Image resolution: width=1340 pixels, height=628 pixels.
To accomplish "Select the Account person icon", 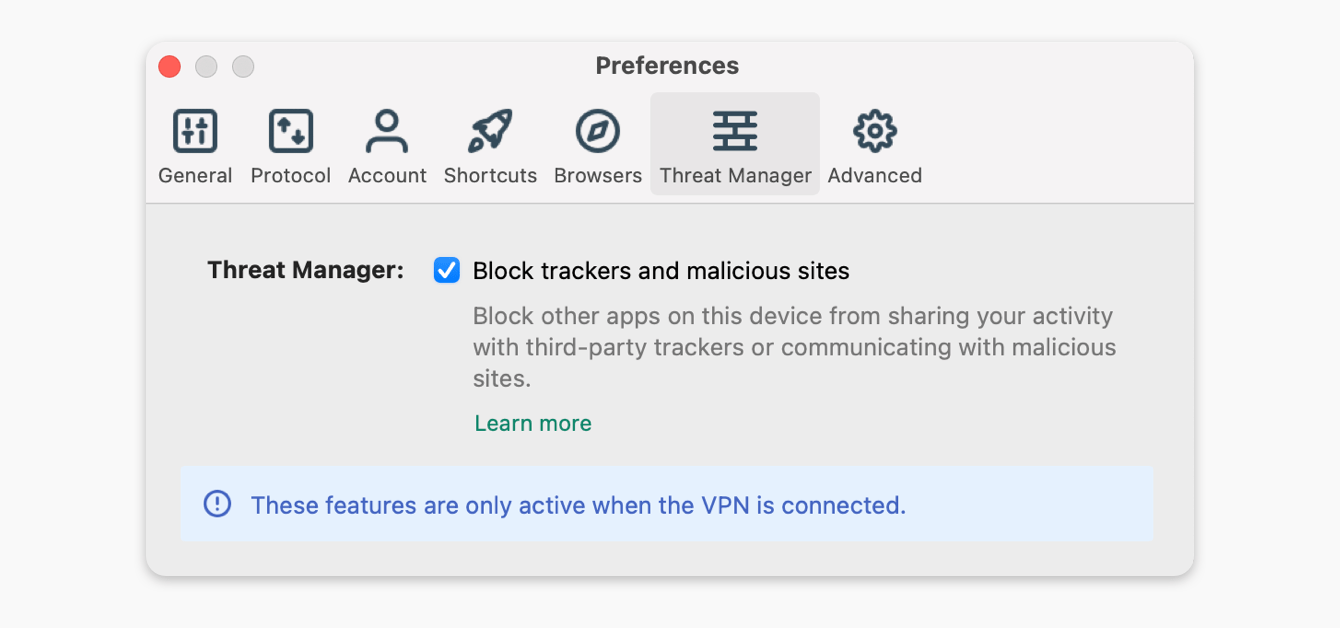I will pyautogui.click(x=387, y=130).
